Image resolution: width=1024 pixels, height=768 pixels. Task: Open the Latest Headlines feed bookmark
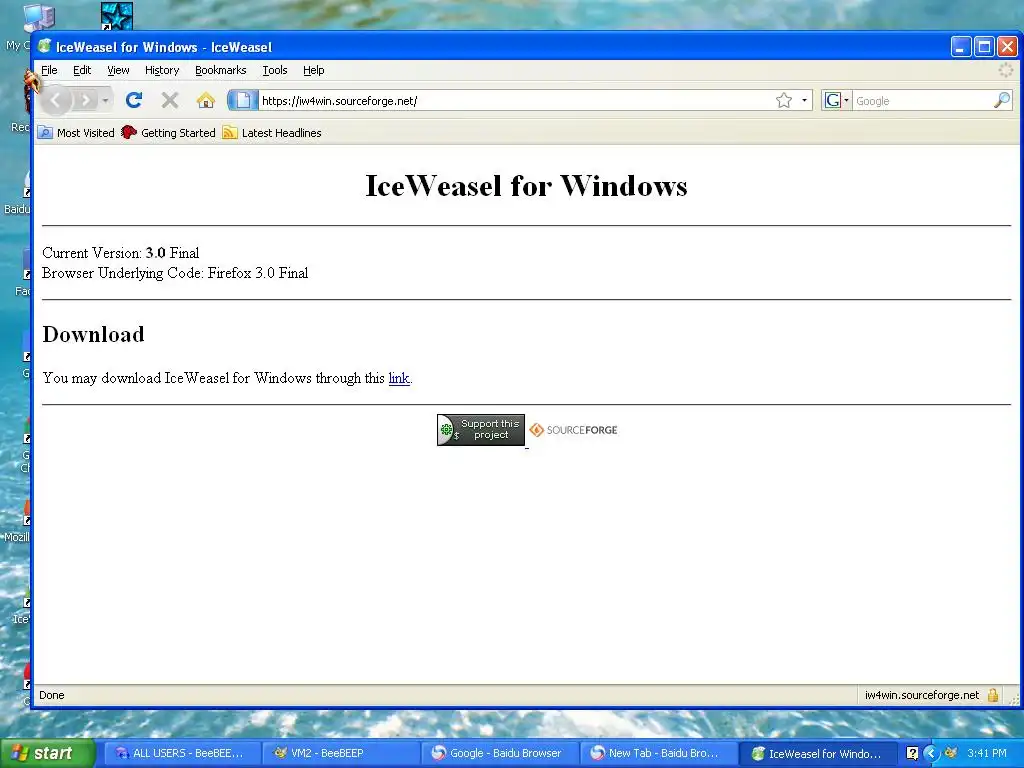pyautogui.click(x=272, y=133)
